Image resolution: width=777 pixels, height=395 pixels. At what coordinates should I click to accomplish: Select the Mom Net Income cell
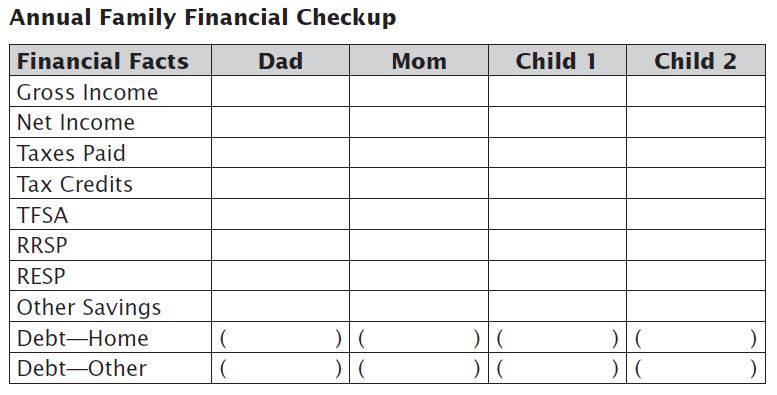419,122
